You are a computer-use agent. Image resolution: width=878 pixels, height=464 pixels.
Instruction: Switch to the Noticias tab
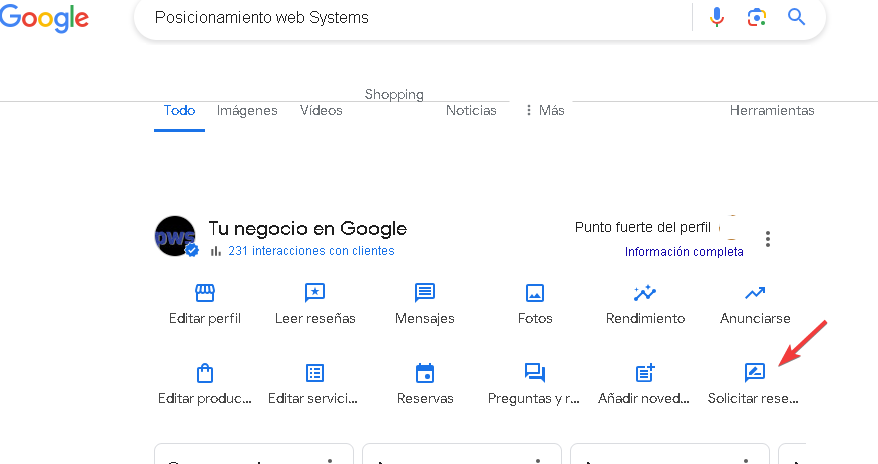[471, 110]
